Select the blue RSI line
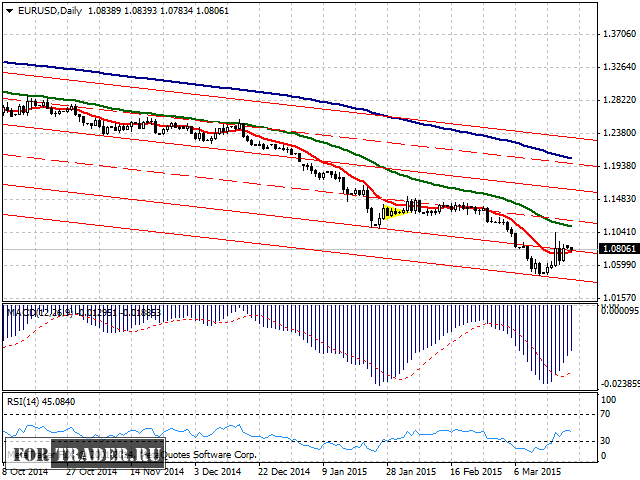This screenshot has width=640, height=480. [300, 435]
